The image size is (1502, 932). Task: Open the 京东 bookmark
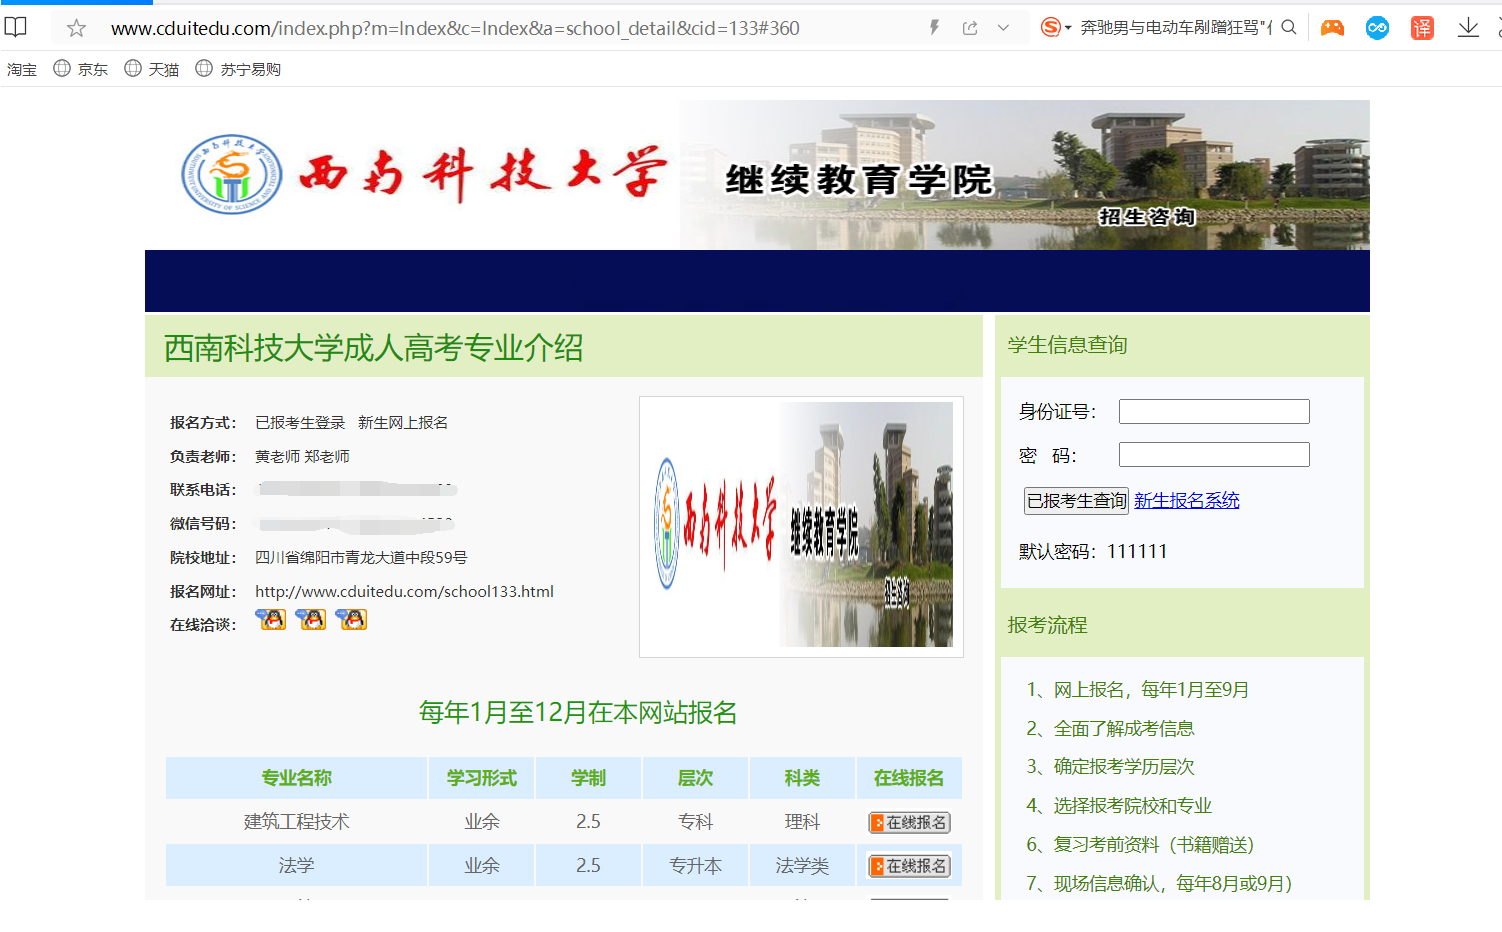pos(81,69)
